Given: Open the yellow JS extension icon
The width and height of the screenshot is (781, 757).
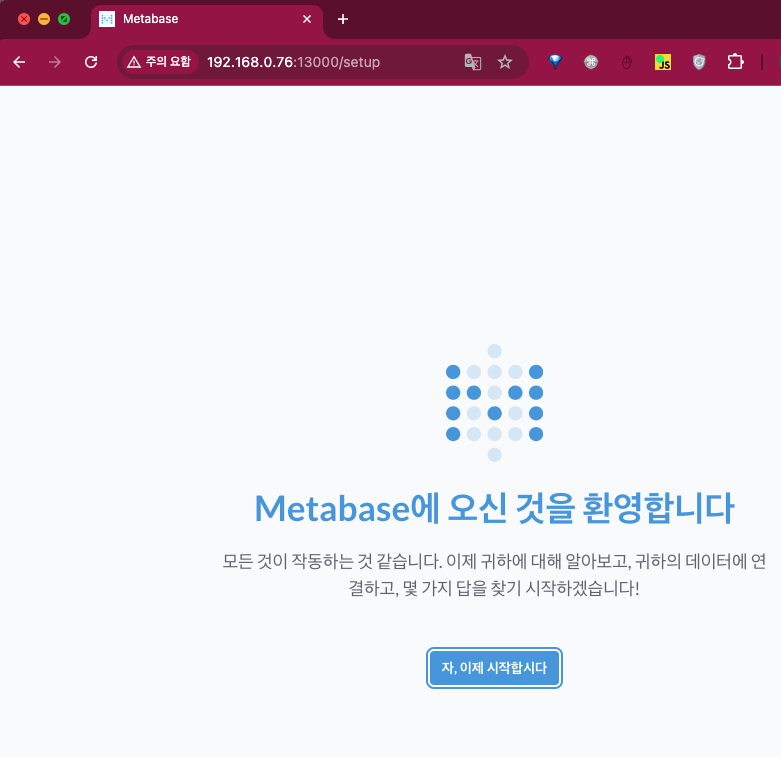Looking at the screenshot, I should 662,62.
